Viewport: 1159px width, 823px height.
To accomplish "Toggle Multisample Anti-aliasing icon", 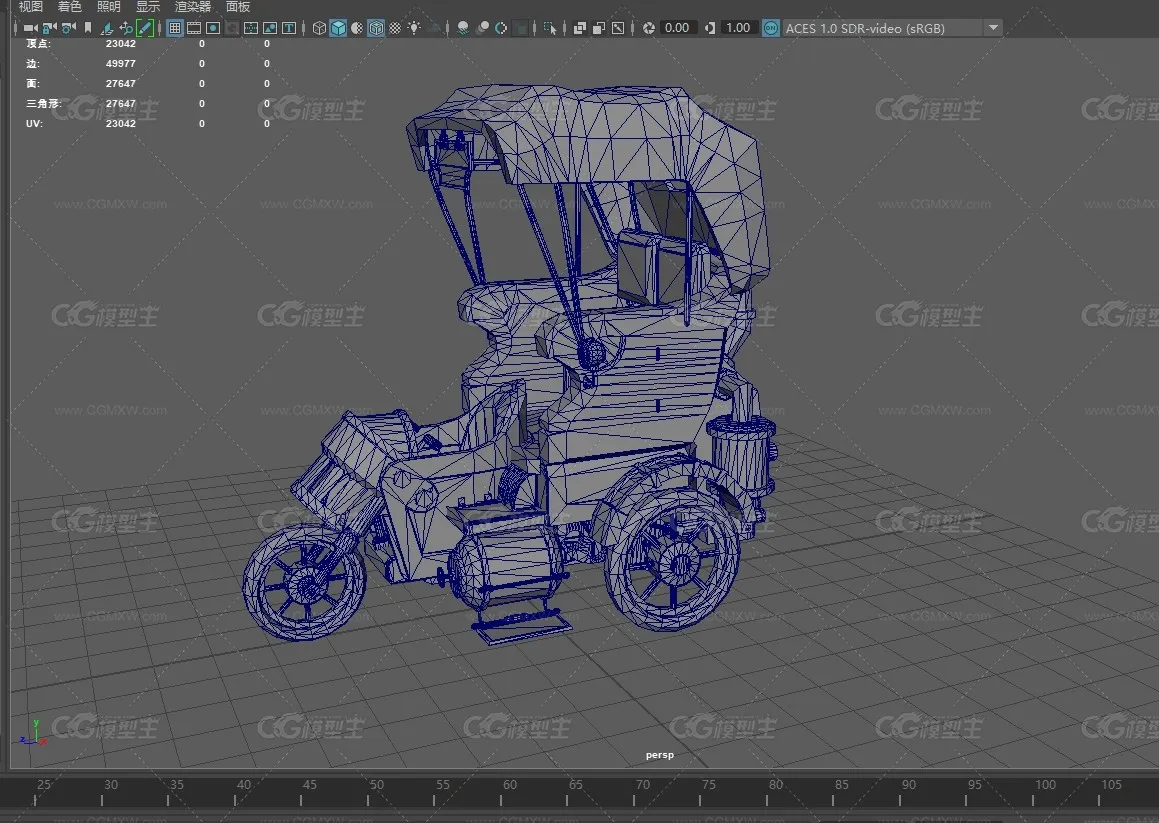I will [502, 28].
